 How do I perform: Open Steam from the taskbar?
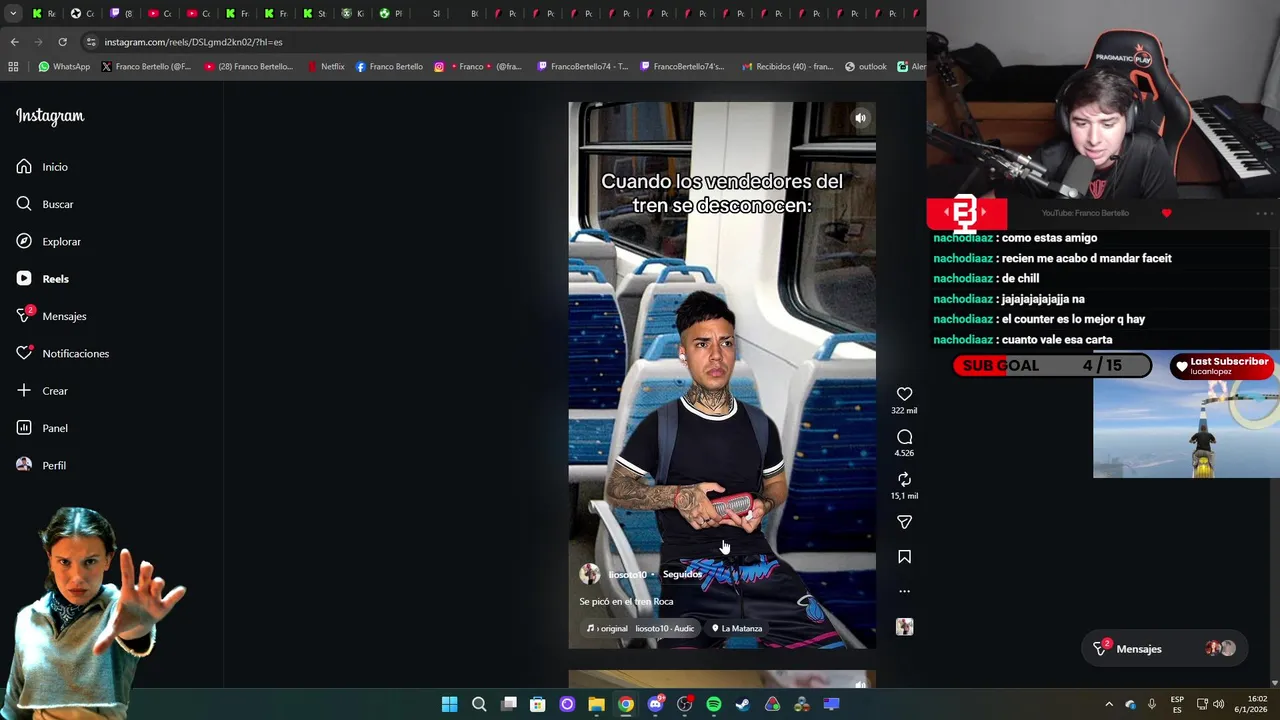pyautogui.click(x=743, y=704)
